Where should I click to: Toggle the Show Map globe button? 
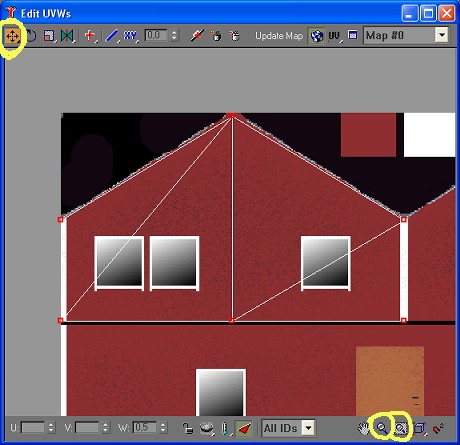click(316, 36)
